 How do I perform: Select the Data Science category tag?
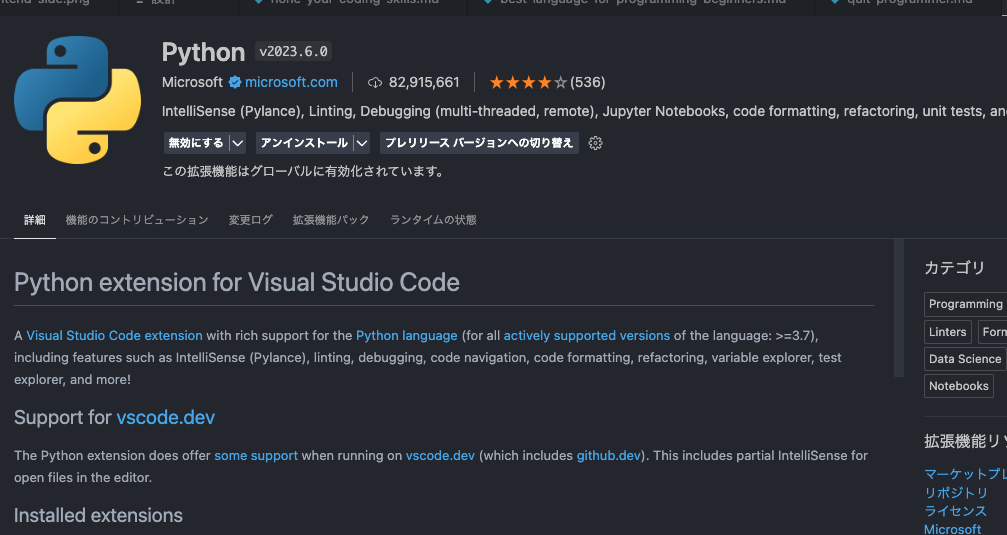[965, 359]
